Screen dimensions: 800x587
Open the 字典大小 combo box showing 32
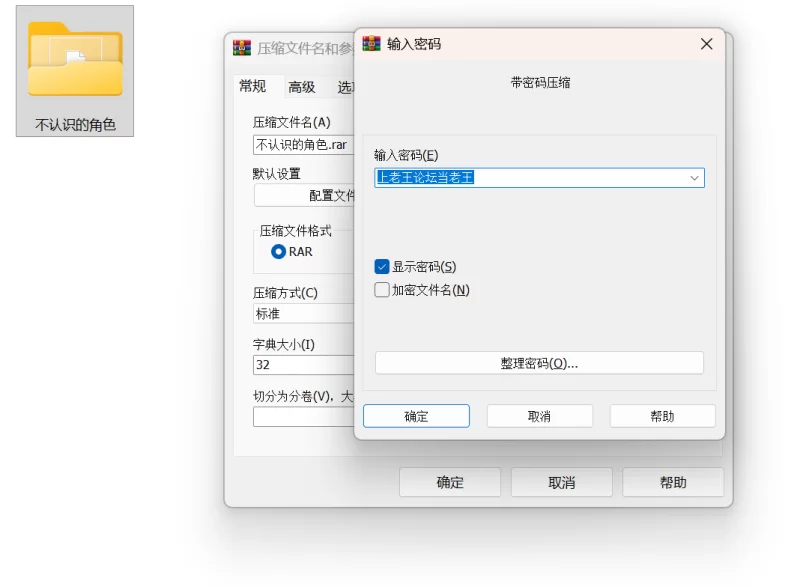(304, 365)
